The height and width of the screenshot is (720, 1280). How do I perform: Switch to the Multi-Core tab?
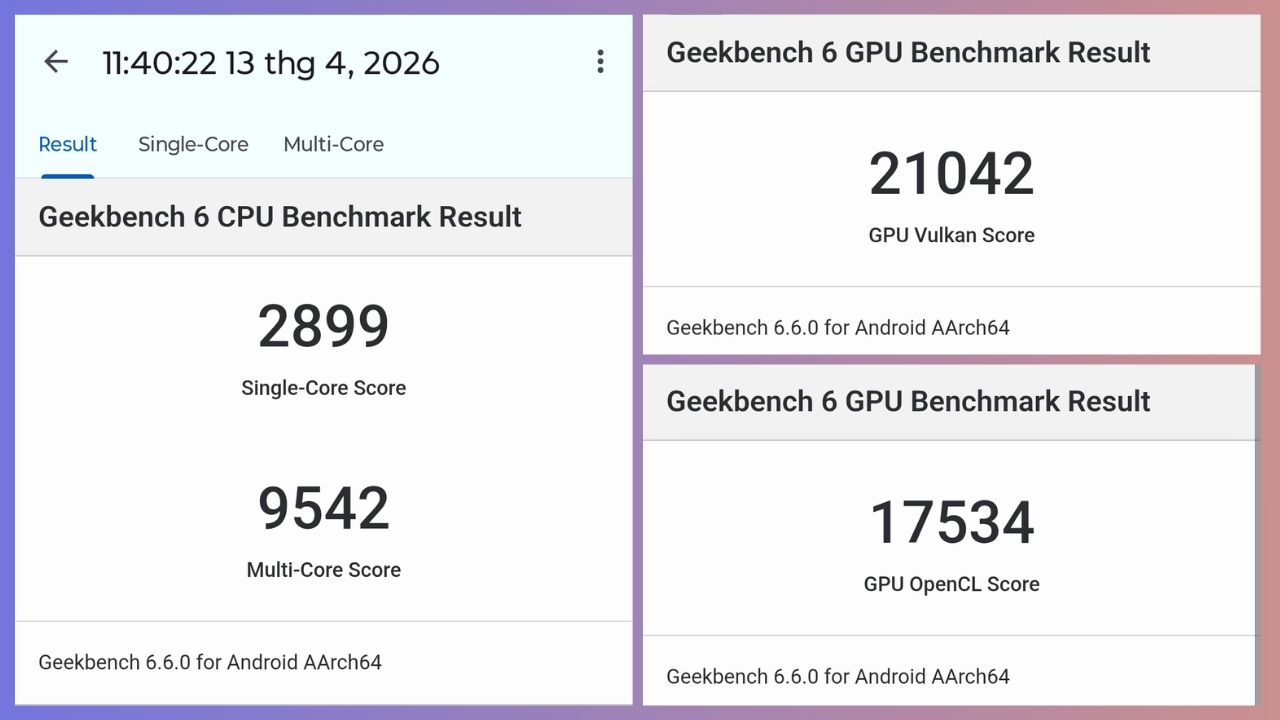point(333,144)
